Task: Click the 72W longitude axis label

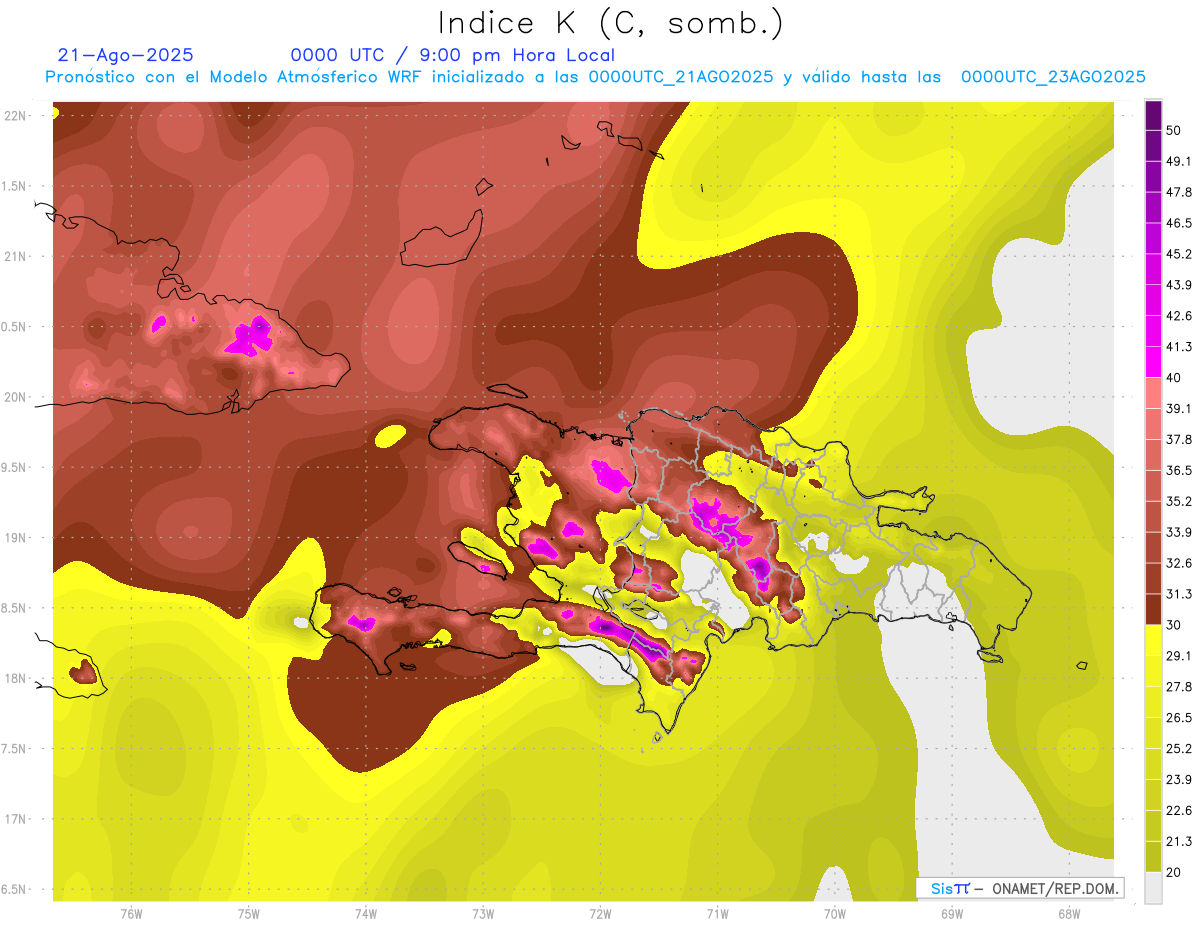Action: pos(600,912)
